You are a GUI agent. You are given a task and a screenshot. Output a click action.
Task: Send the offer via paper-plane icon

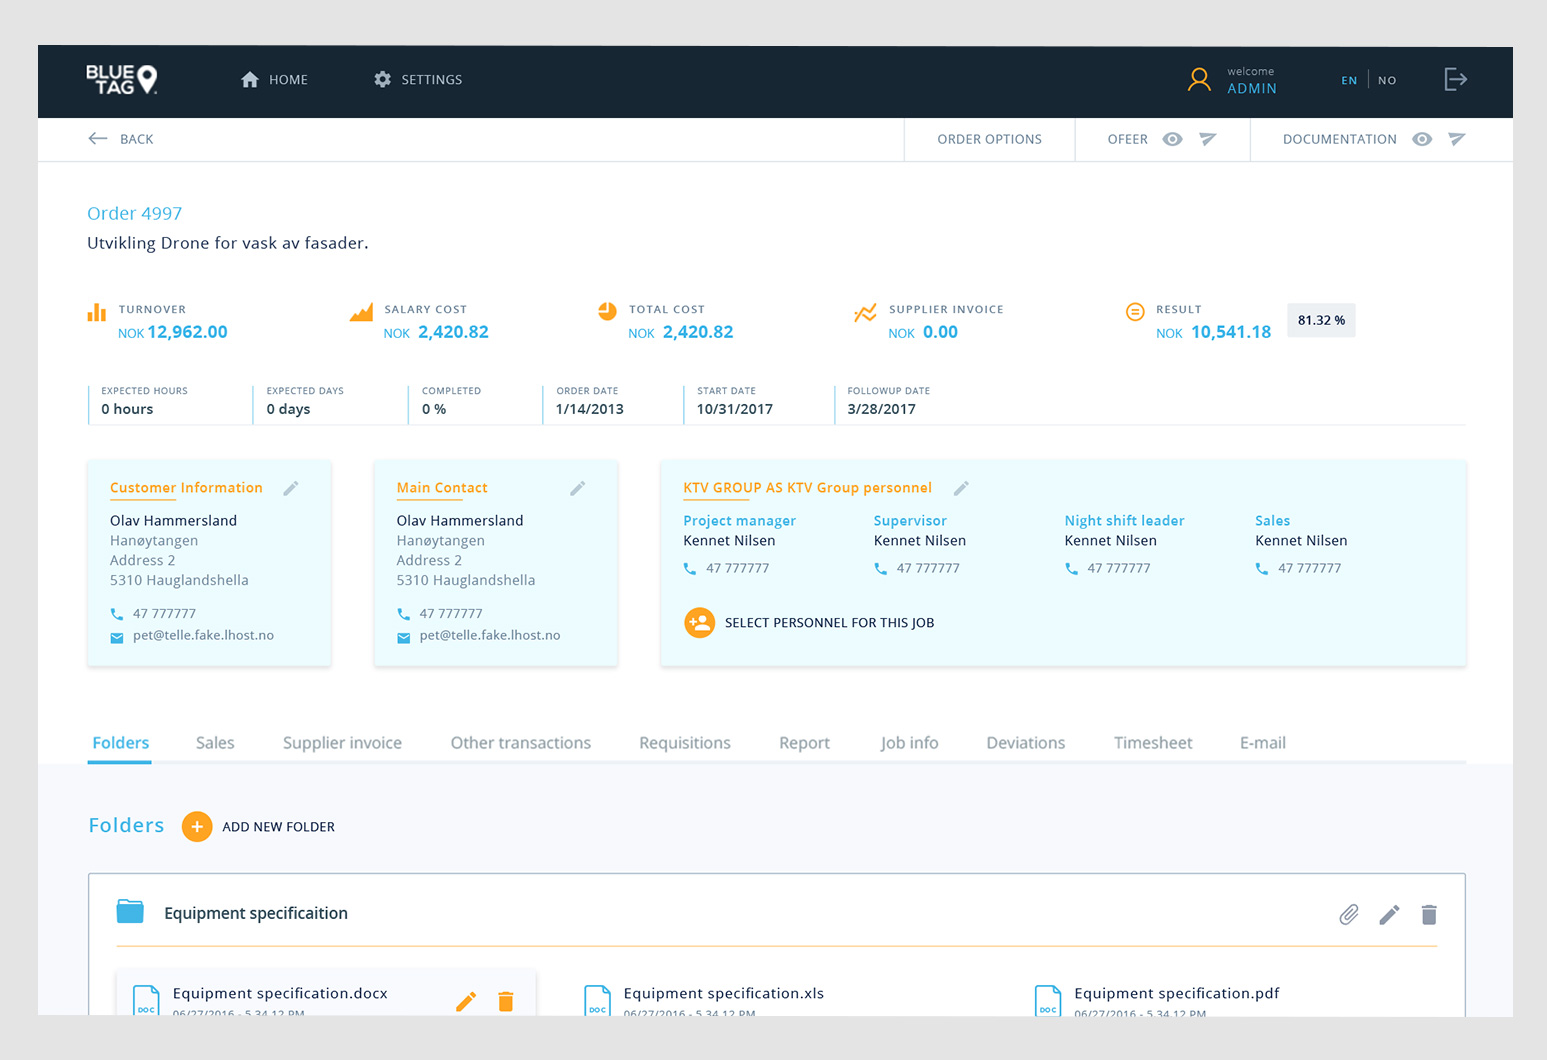click(x=1208, y=139)
